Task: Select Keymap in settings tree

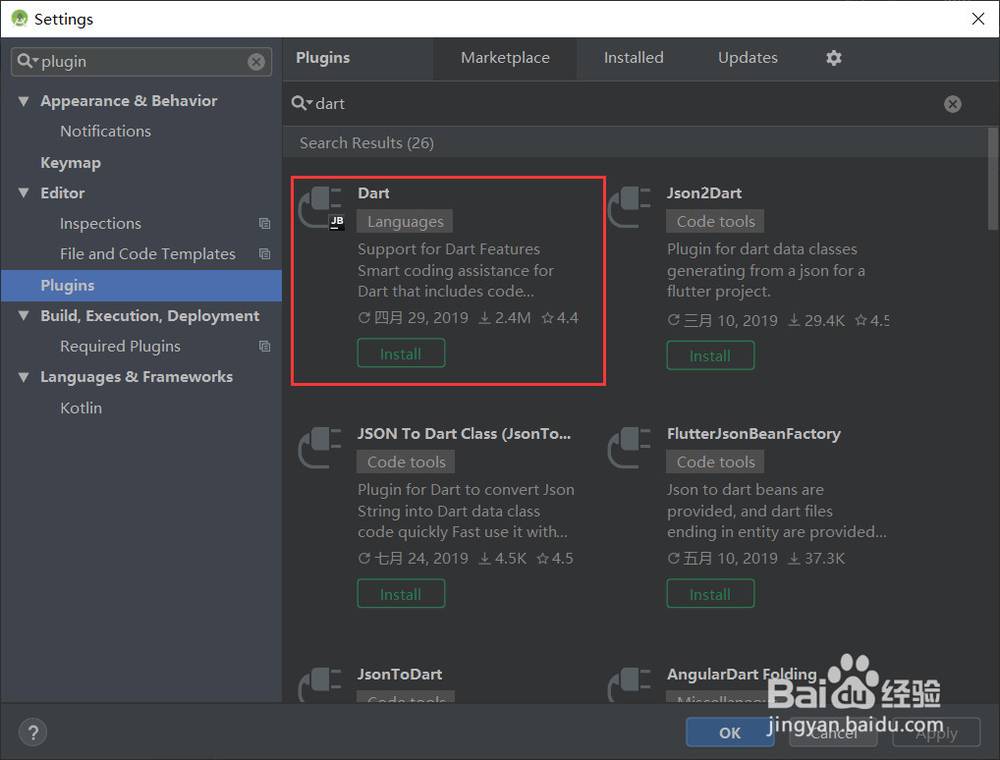Action: coord(142,163)
